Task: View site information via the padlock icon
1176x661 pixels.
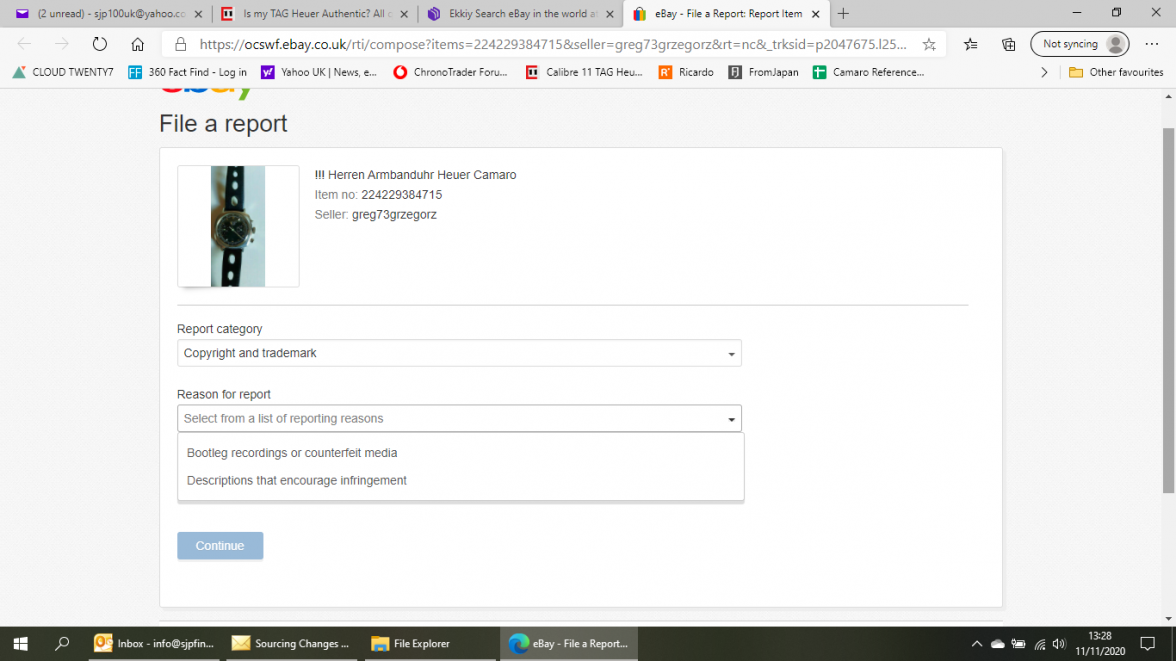Action: click(x=180, y=44)
